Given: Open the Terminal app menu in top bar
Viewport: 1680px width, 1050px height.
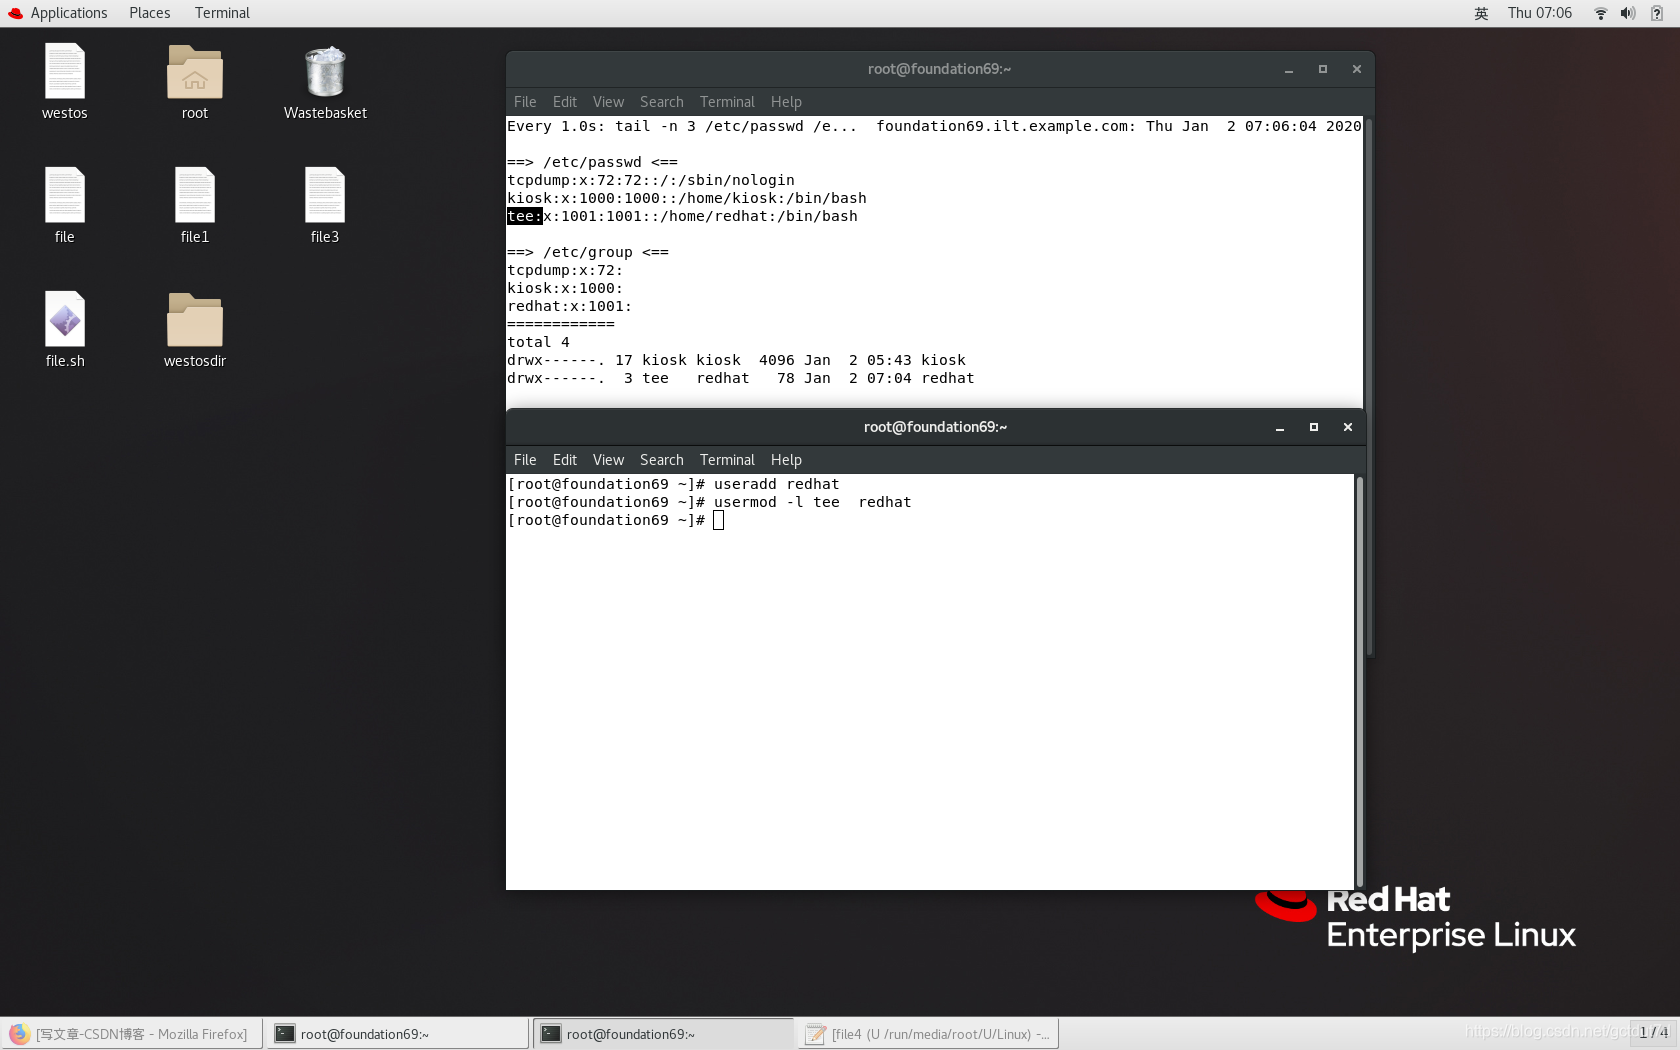Looking at the screenshot, I should pyautogui.click(x=222, y=13).
